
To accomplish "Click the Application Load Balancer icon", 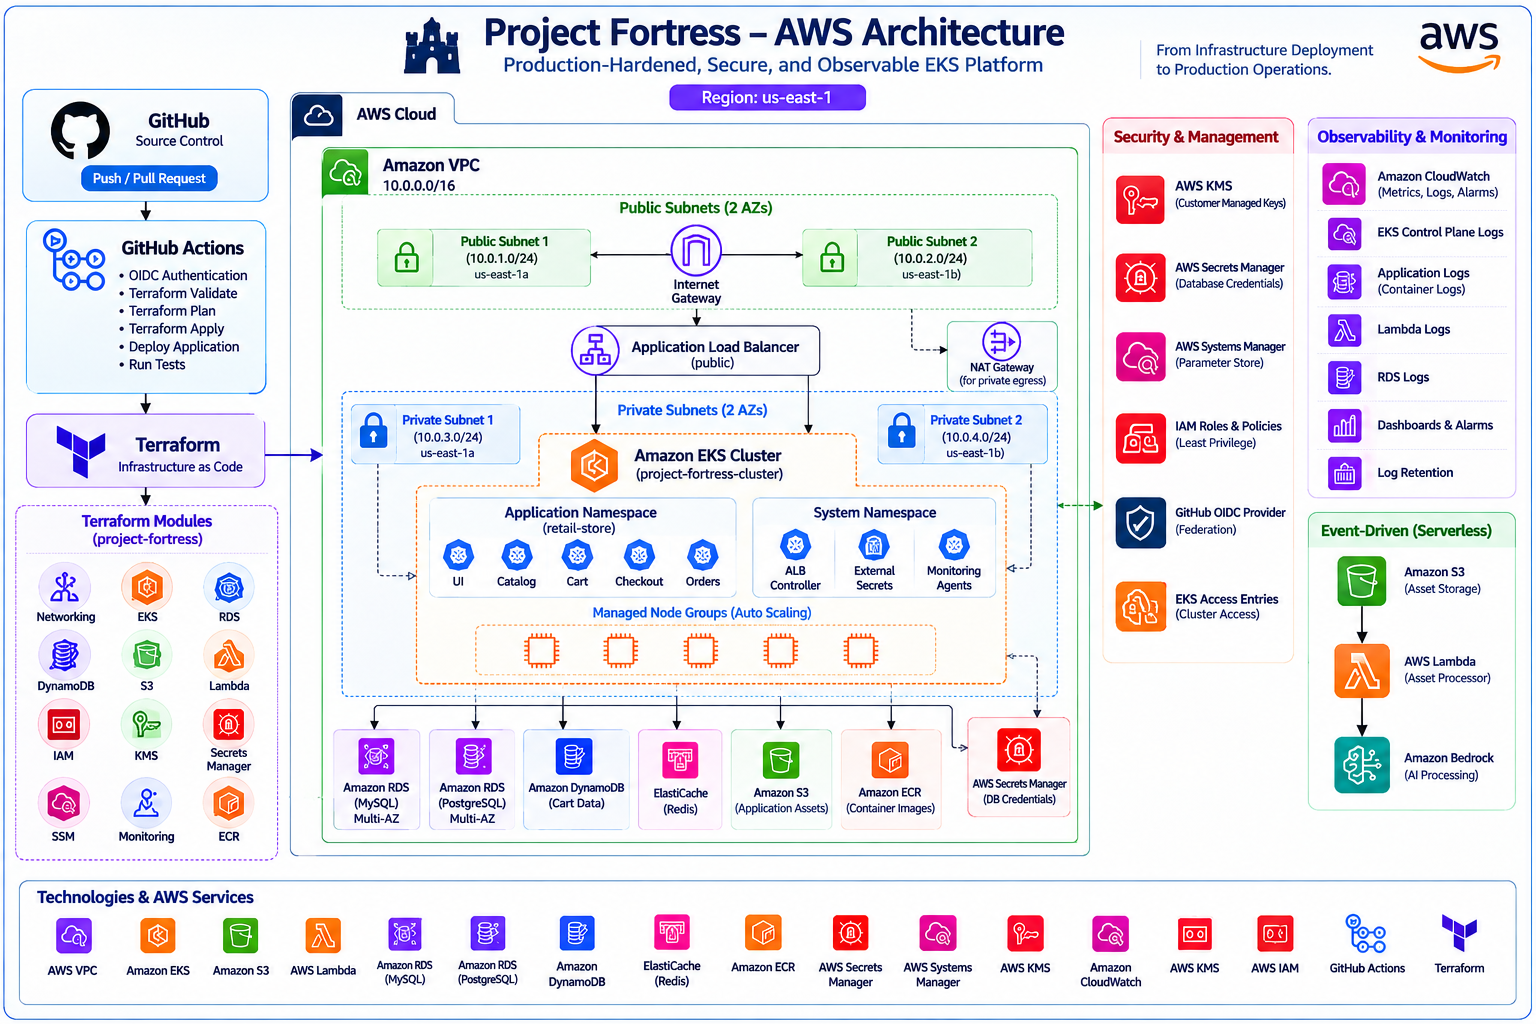I will 595,350.
